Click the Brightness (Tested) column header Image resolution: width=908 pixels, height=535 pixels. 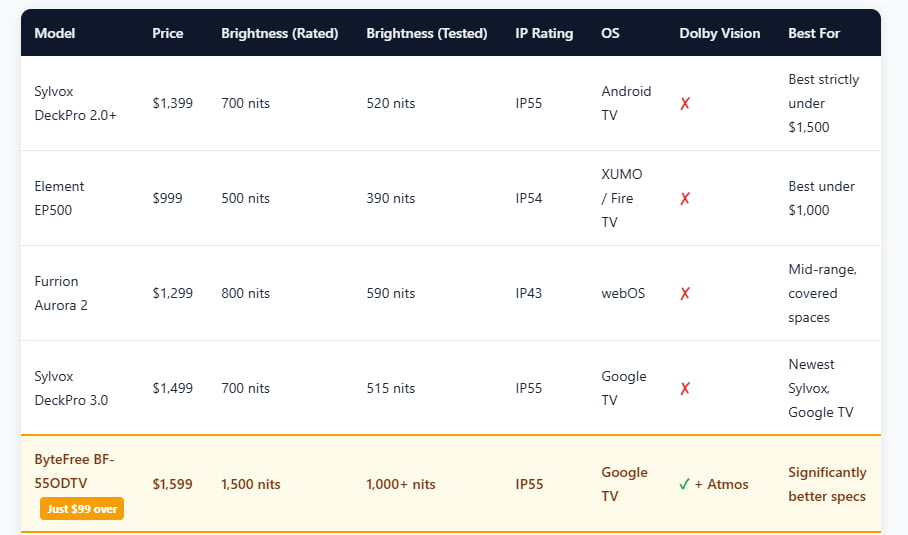click(x=427, y=33)
